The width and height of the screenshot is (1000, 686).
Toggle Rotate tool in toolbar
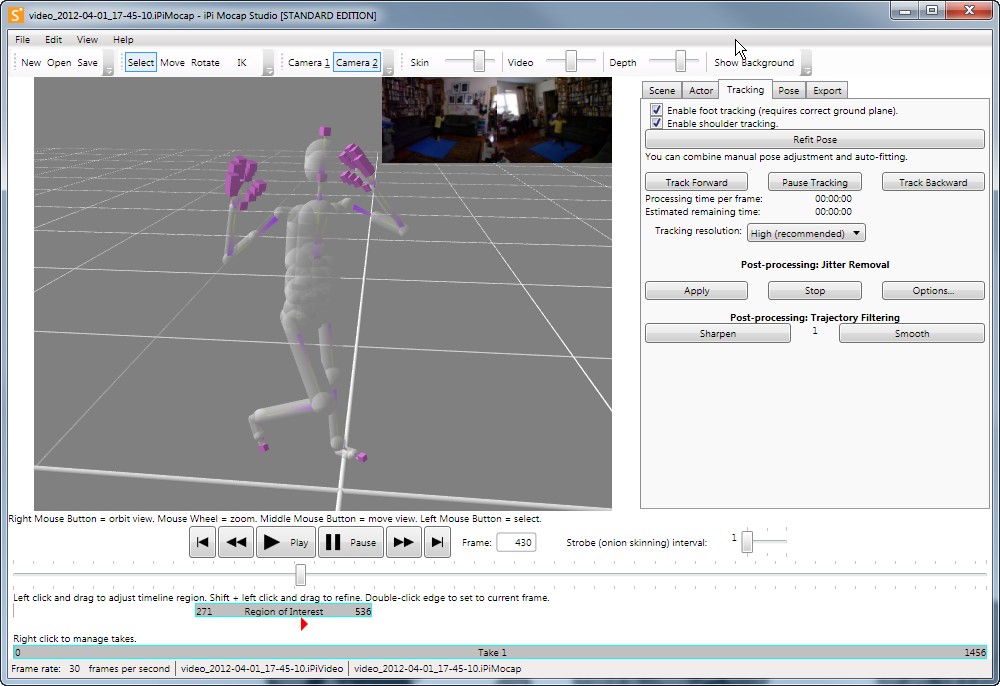pos(205,62)
